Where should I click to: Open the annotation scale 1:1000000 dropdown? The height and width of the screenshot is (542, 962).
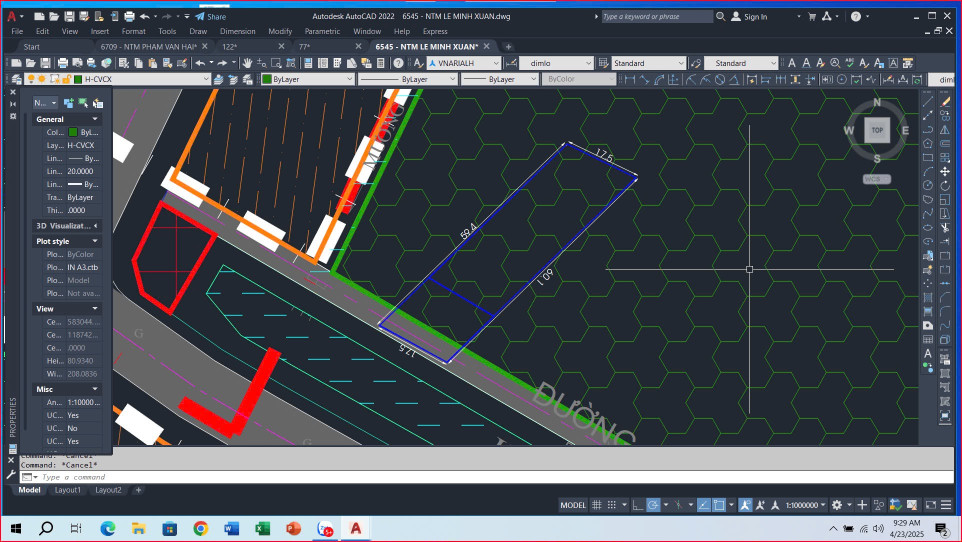pos(804,505)
